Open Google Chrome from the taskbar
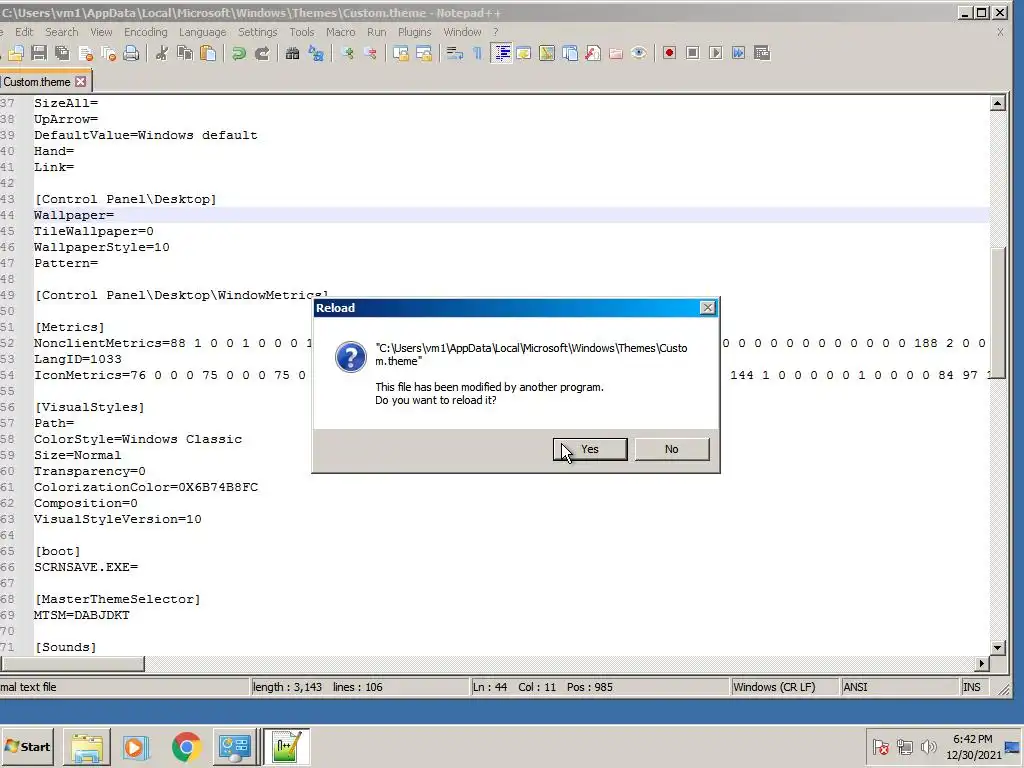The height and width of the screenshot is (768, 1024). tap(186, 746)
